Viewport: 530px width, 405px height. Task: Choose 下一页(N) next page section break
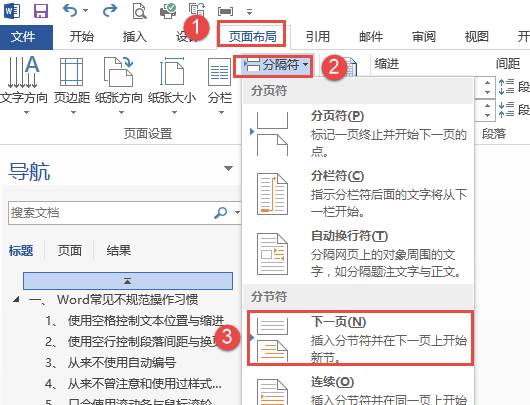tap(360, 338)
